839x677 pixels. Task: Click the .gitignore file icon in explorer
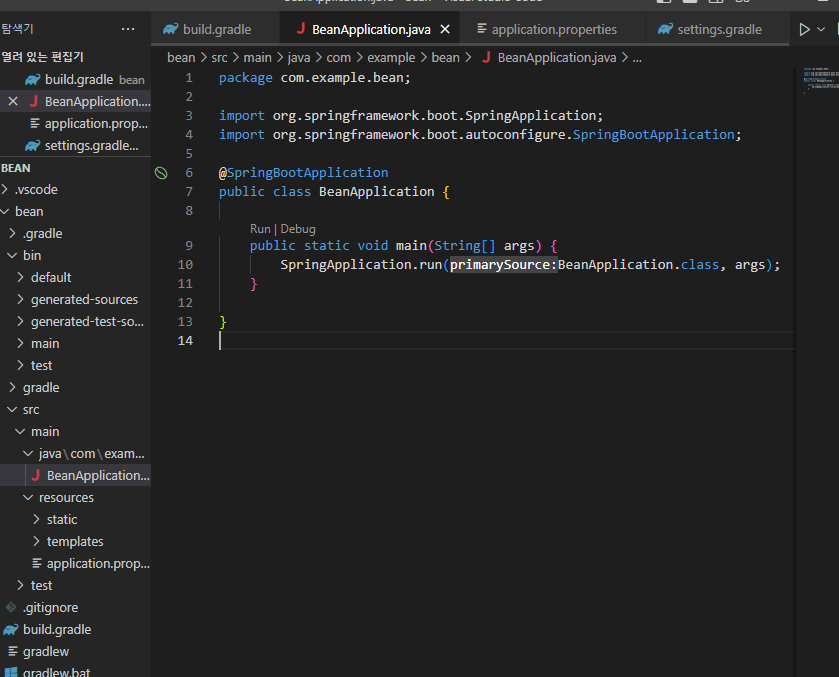pyautogui.click(x=11, y=608)
